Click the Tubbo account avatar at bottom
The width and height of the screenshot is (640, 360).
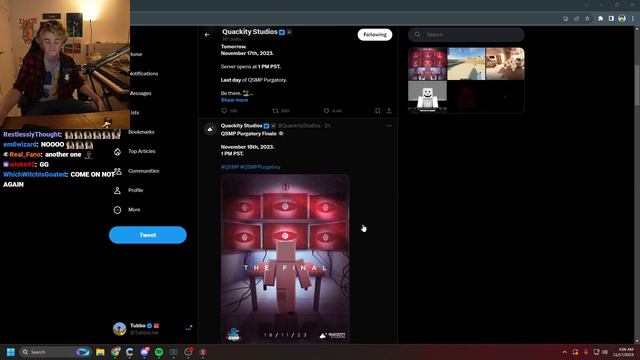(120, 329)
